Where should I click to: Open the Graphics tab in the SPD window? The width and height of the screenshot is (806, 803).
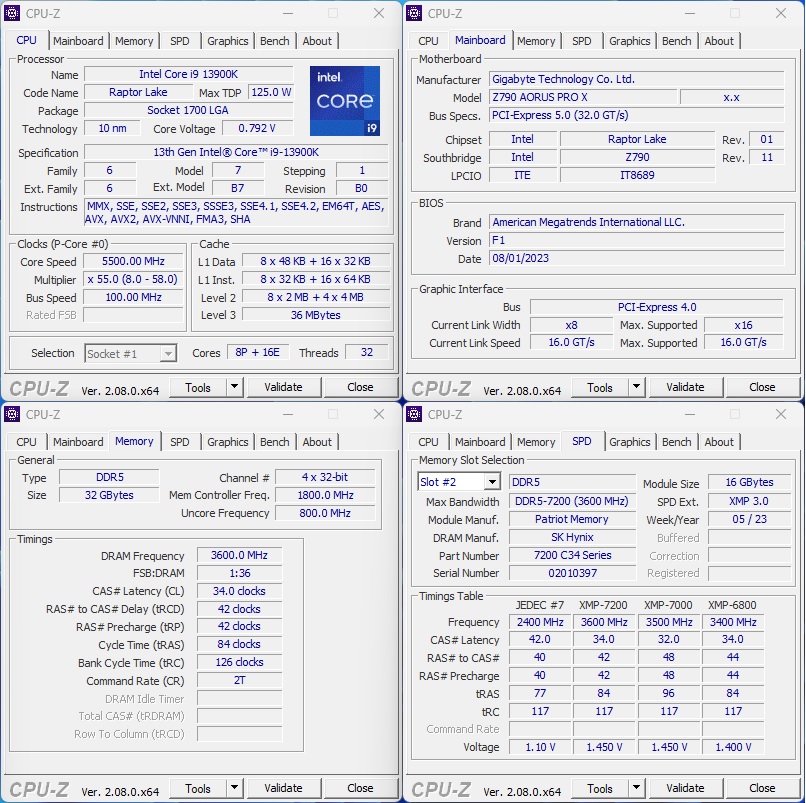(x=630, y=442)
